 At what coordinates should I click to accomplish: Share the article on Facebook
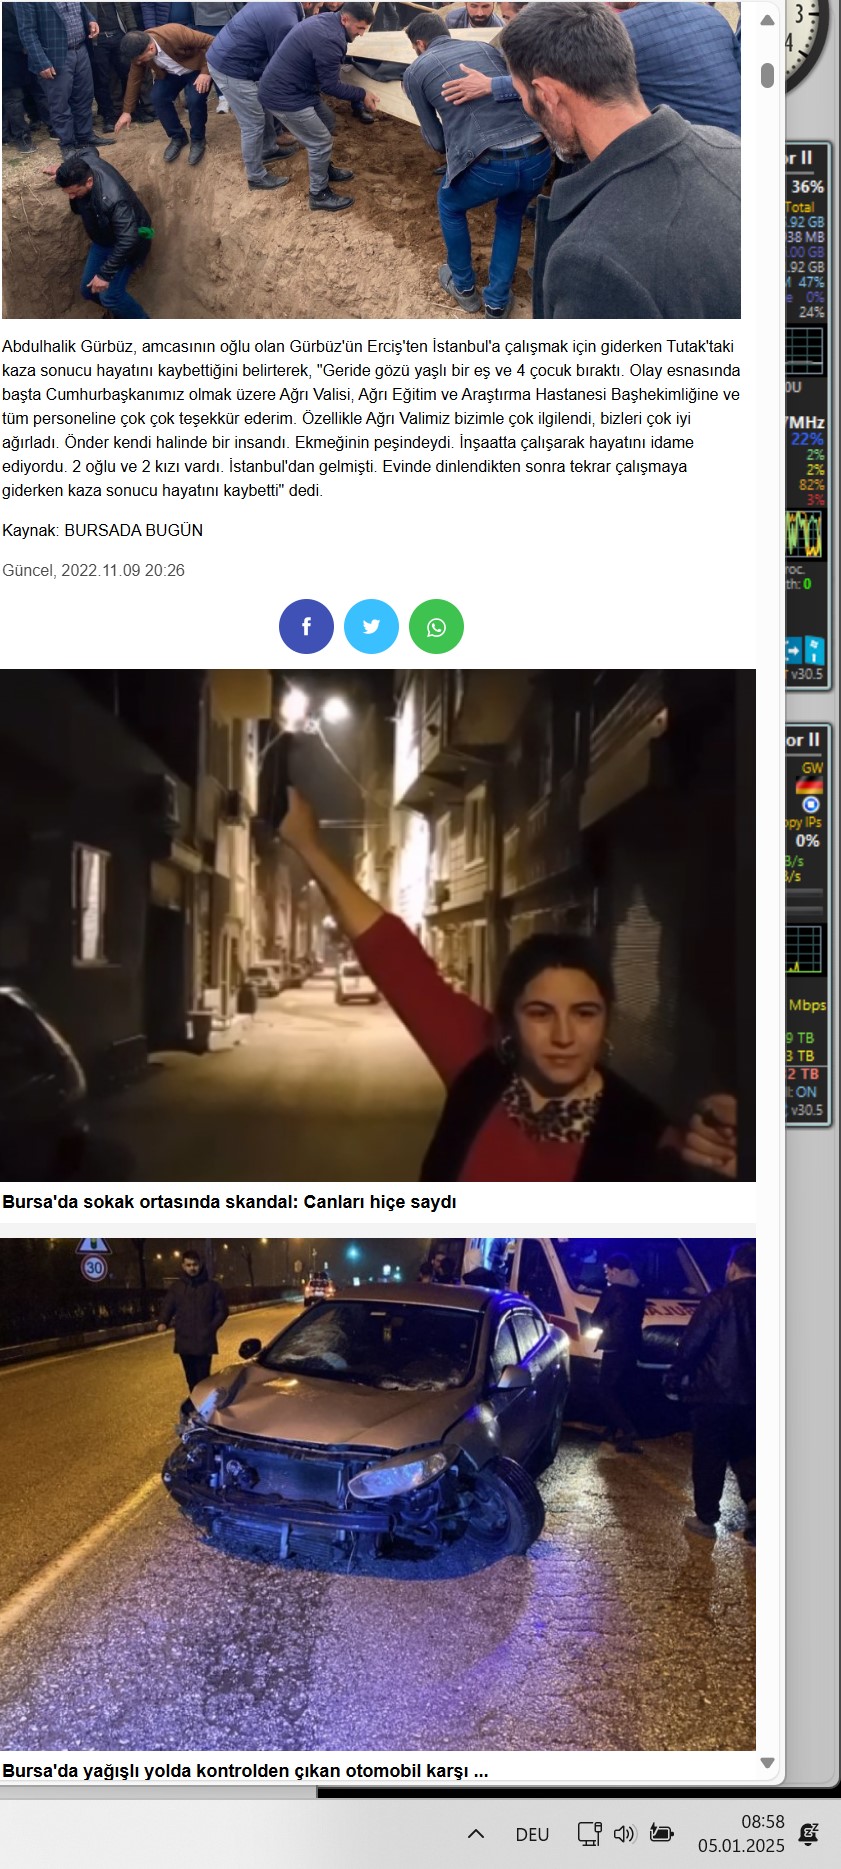tap(306, 627)
